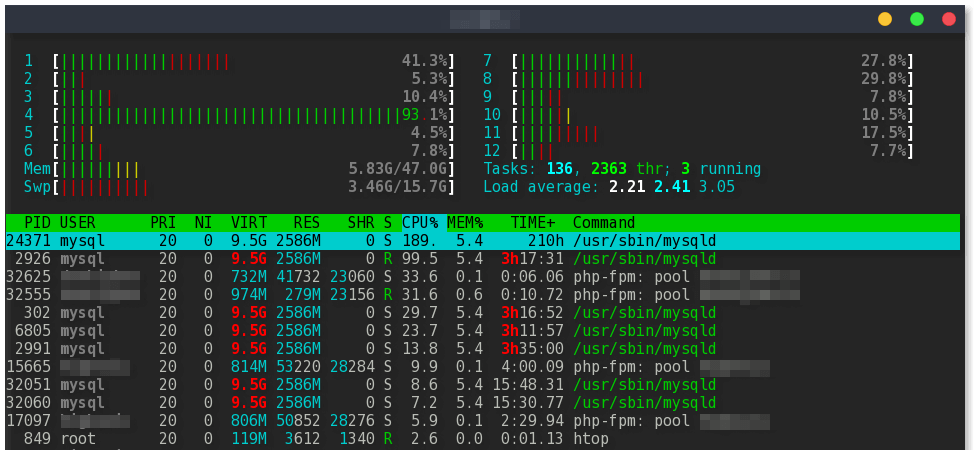This screenshot has width=974, height=450.
Task: Select mysqld process with PID 2991
Action: (x=483, y=349)
